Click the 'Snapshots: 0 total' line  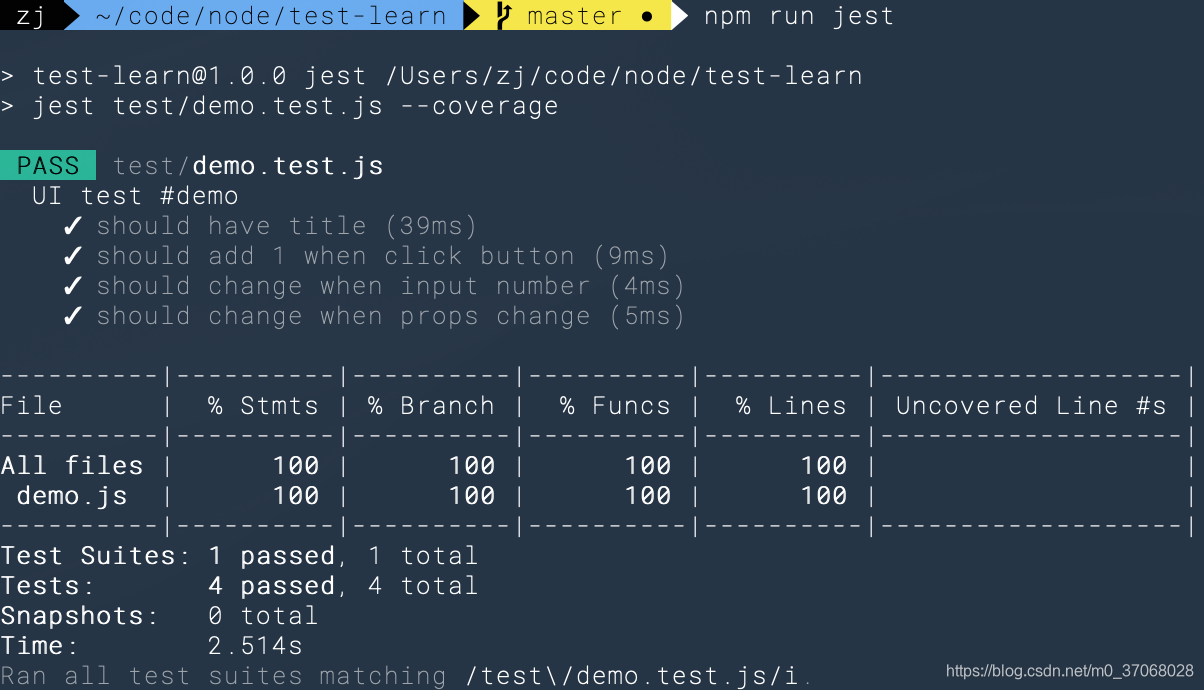point(159,616)
